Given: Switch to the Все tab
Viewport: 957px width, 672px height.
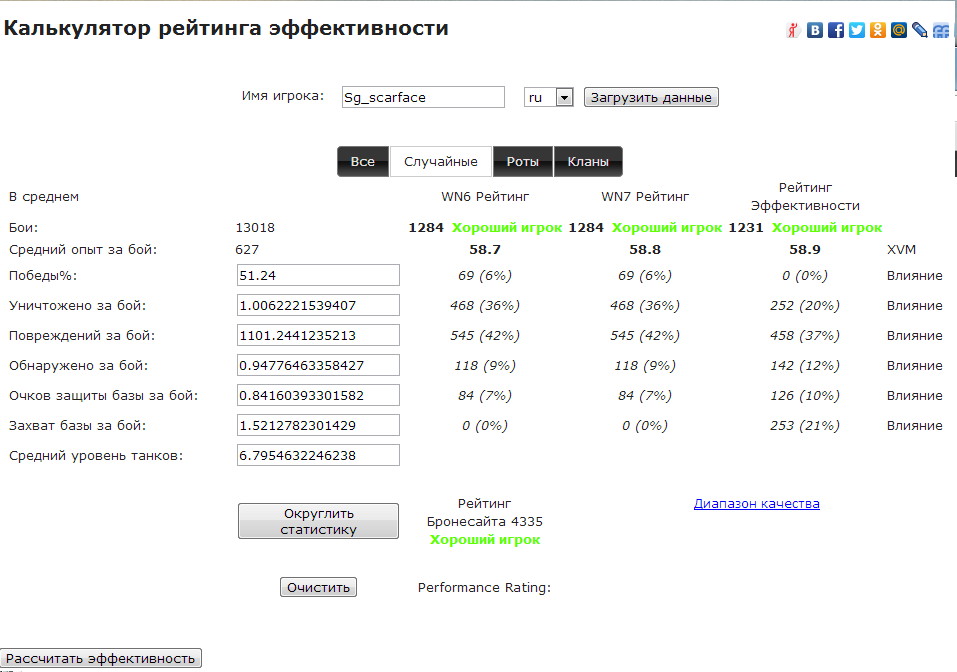Looking at the screenshot, I should point(363,162).
